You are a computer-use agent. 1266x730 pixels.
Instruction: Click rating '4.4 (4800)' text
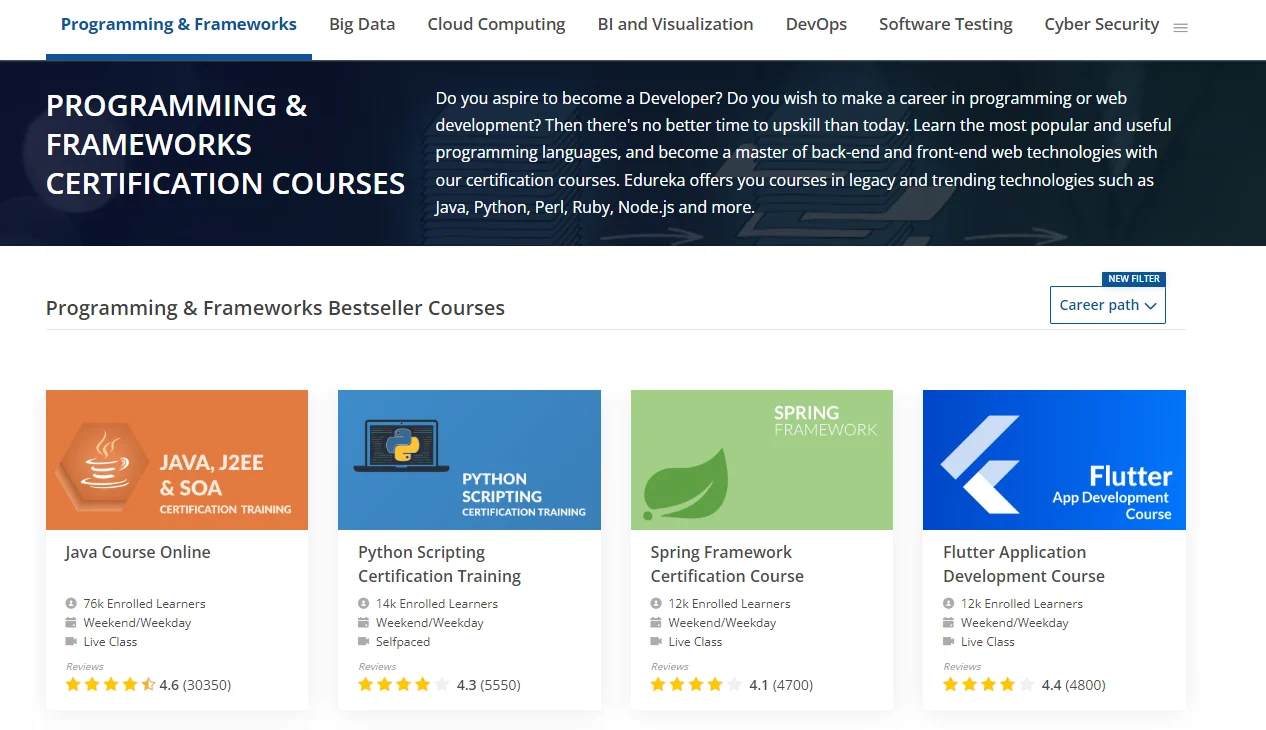pyautogui.click(x=1074, y=685)
